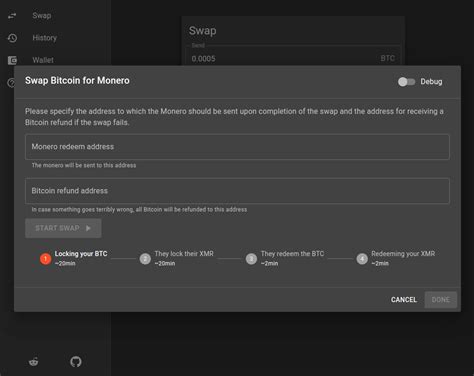
Task: Click the START SWAP button
Action: pos(63,228)
